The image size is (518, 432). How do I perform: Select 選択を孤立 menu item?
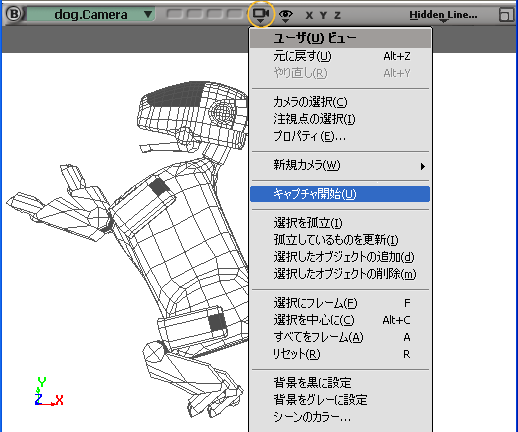point(340,223)
